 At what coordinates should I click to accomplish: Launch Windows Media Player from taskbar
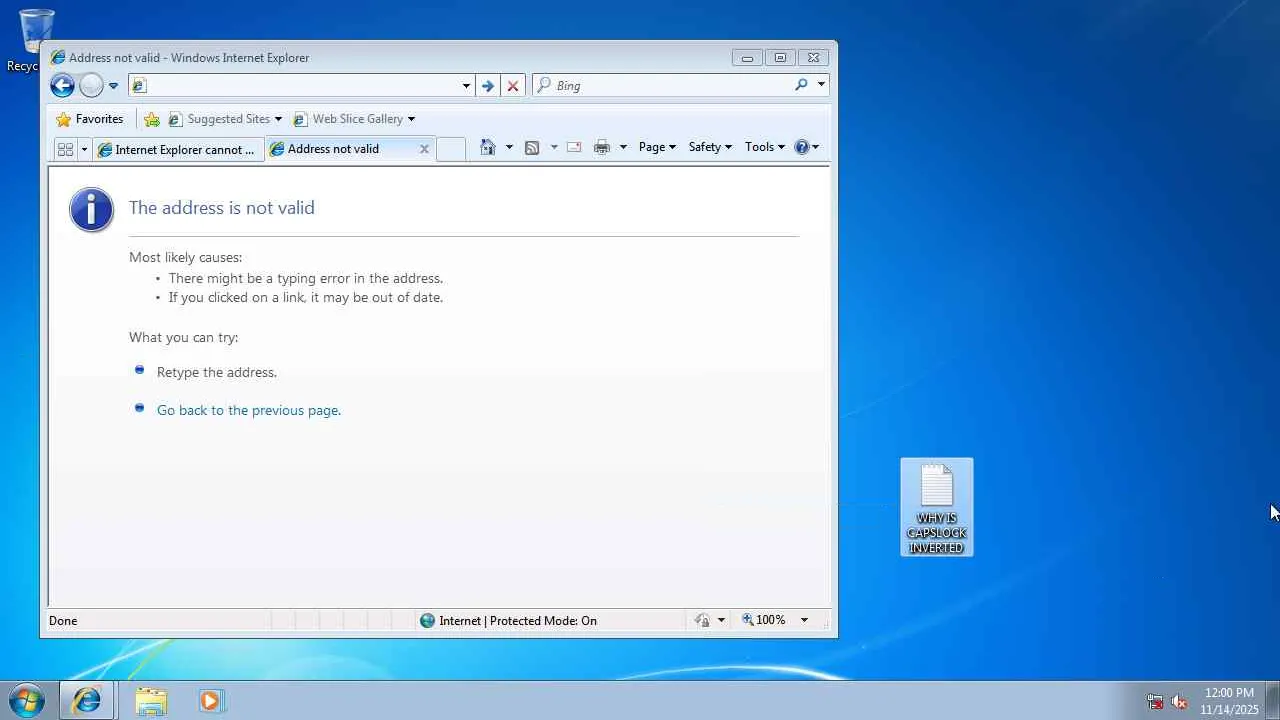click(x=211, y=701)
